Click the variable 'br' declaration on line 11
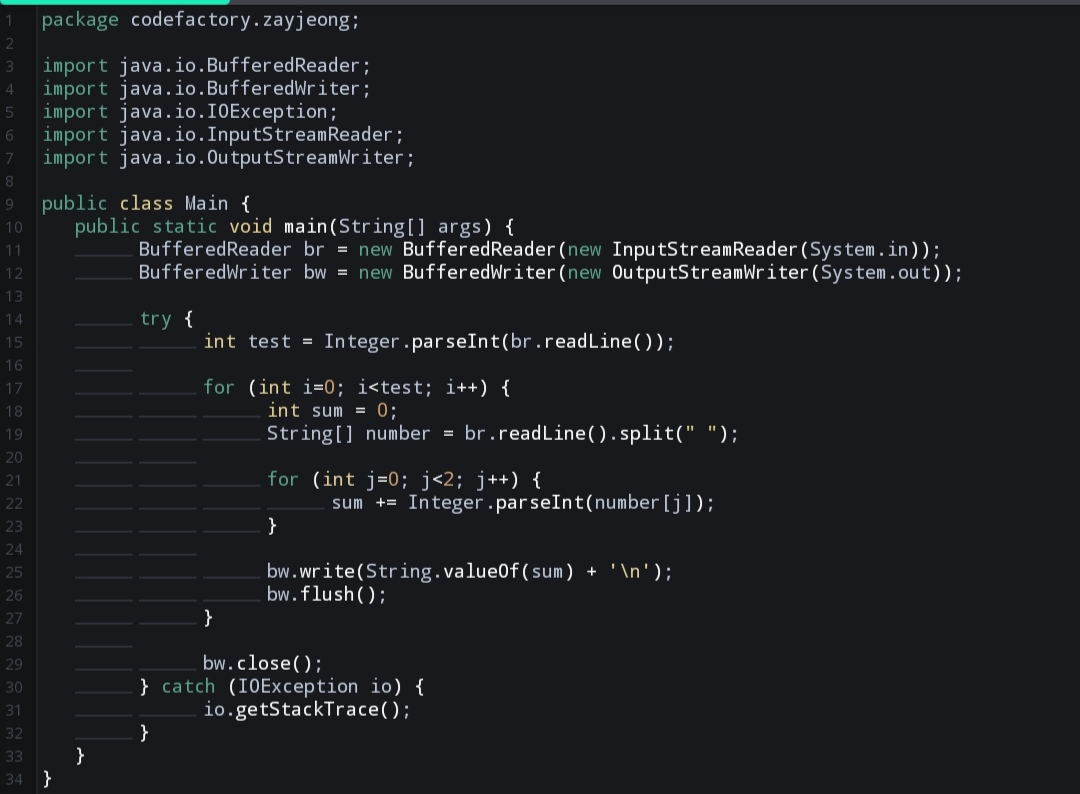The image size is (1080, 794). pos(314,250)
